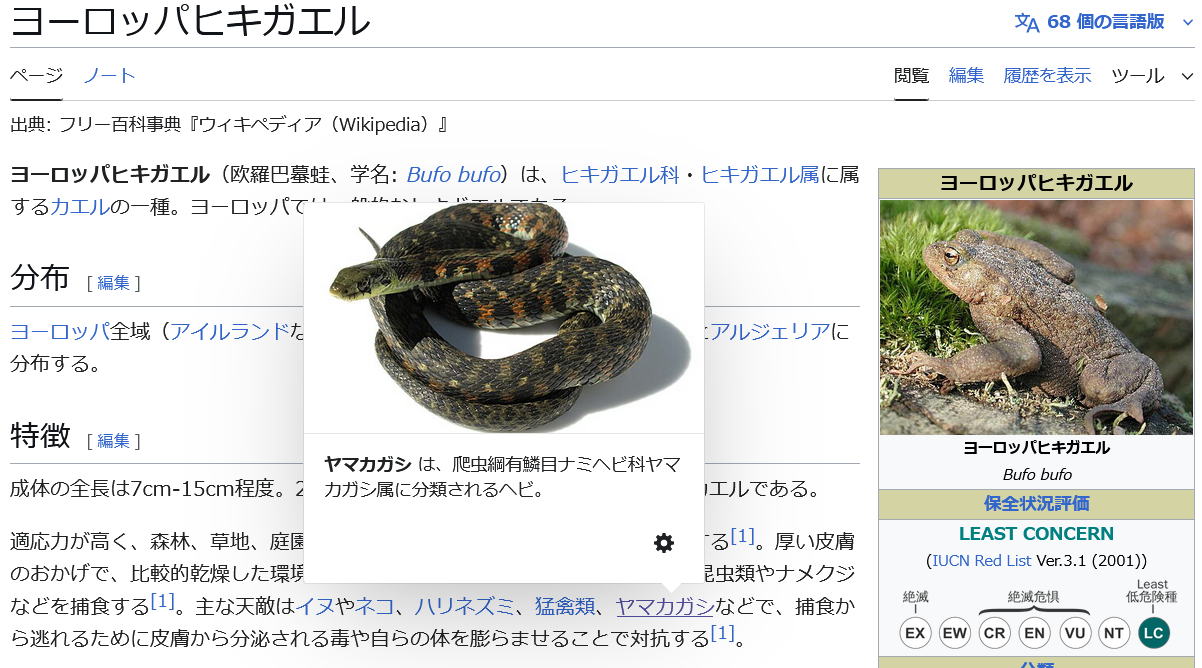Switch to the ノート tab
The width and height of the screenshot is (1202, 668).
click(x=109, y=76)
